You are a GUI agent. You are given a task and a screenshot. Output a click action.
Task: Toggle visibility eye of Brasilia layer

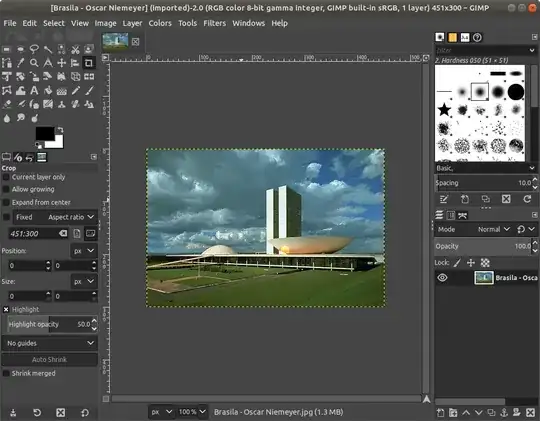point(443,278)
